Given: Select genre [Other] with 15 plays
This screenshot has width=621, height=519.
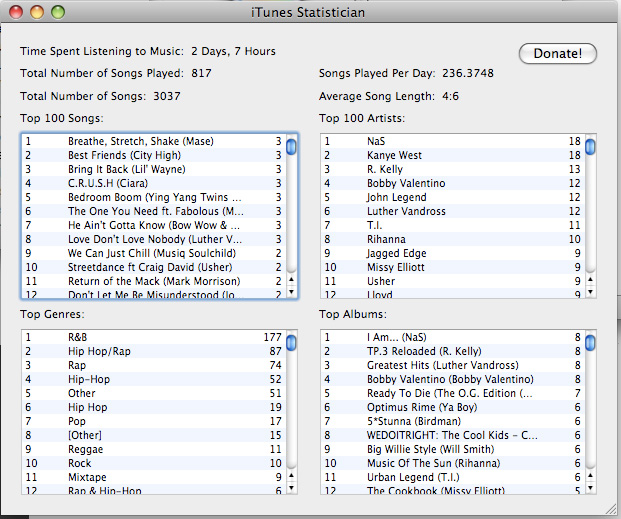Looking at the screenshot, I should [x=154, y=435].
